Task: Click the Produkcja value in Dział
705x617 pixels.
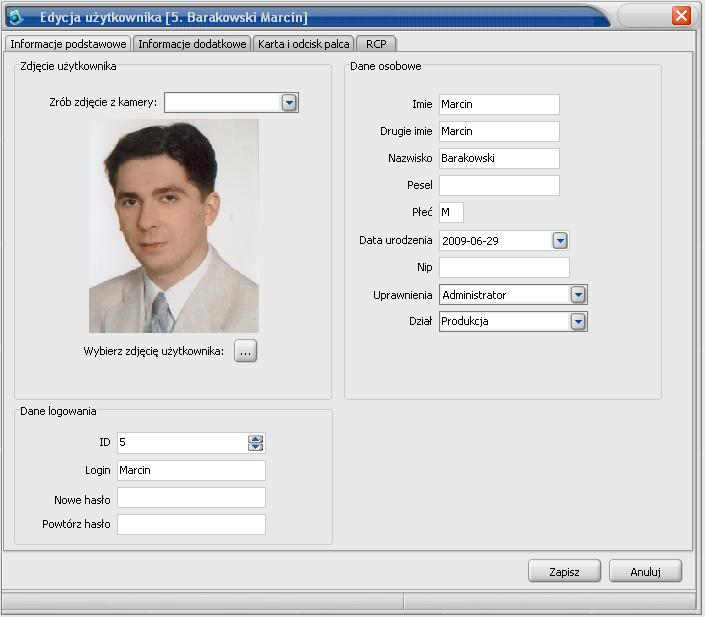Action: tap(464, 321)
